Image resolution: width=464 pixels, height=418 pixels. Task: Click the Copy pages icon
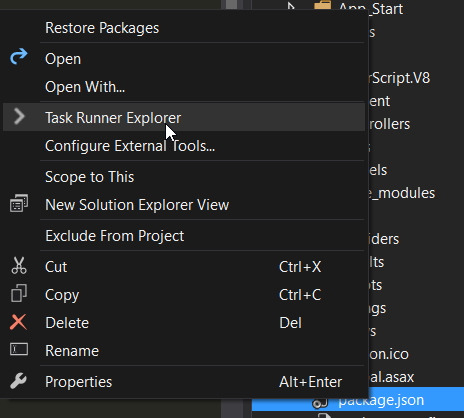[19, 293]
